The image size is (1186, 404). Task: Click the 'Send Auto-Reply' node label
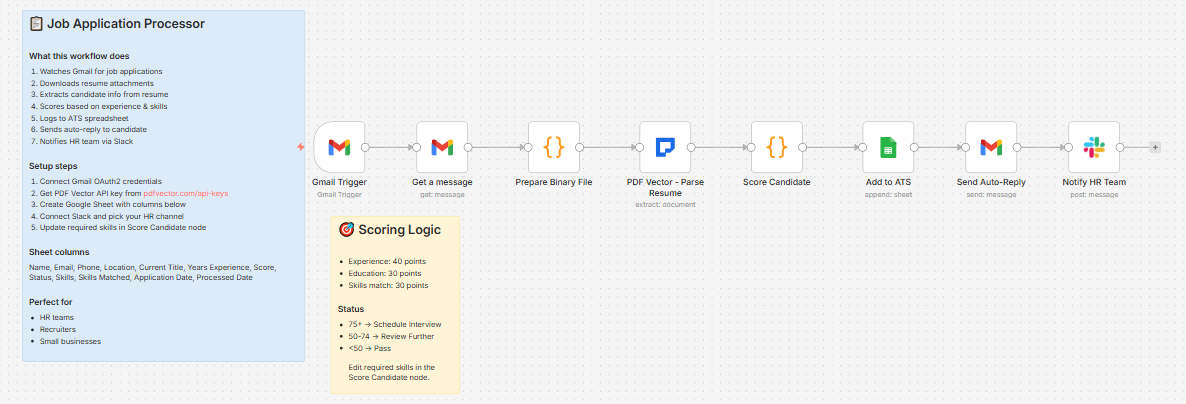[991, 182]
